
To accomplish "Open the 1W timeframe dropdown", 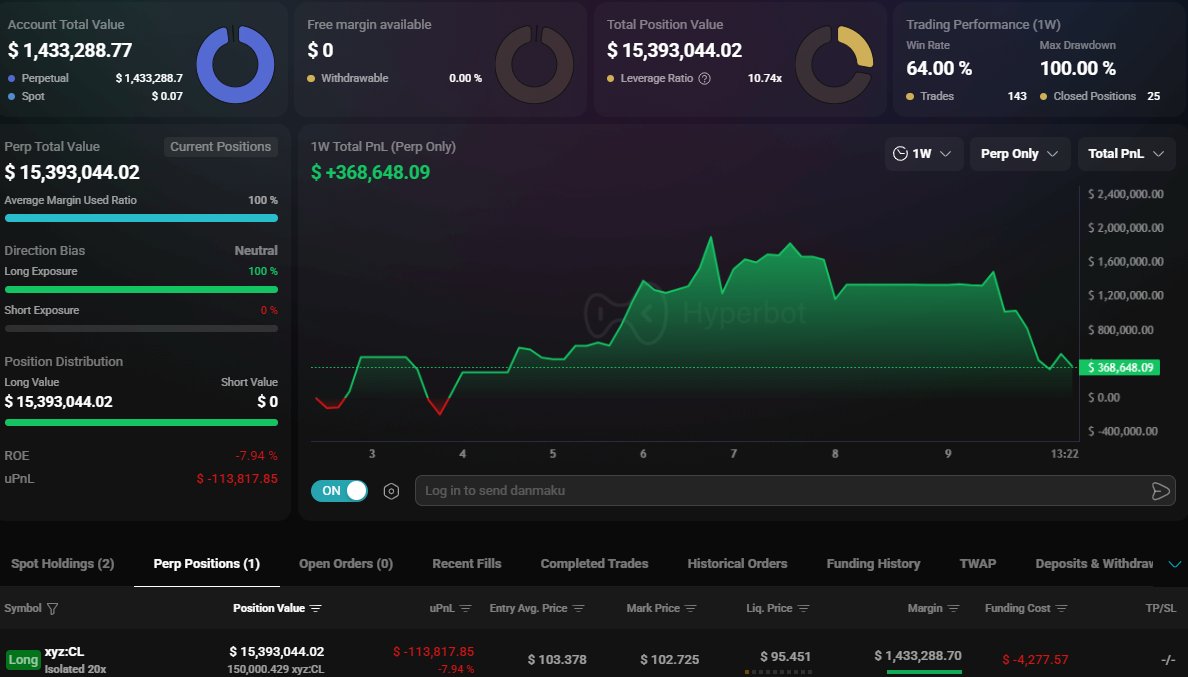I will [923, 153].
